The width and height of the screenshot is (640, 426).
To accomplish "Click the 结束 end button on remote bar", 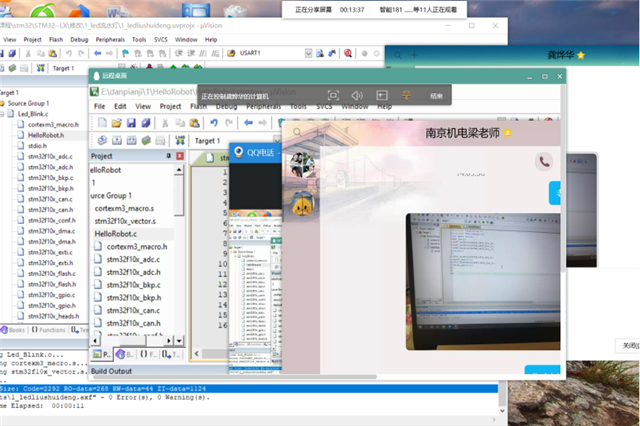I will coord(436,95).
